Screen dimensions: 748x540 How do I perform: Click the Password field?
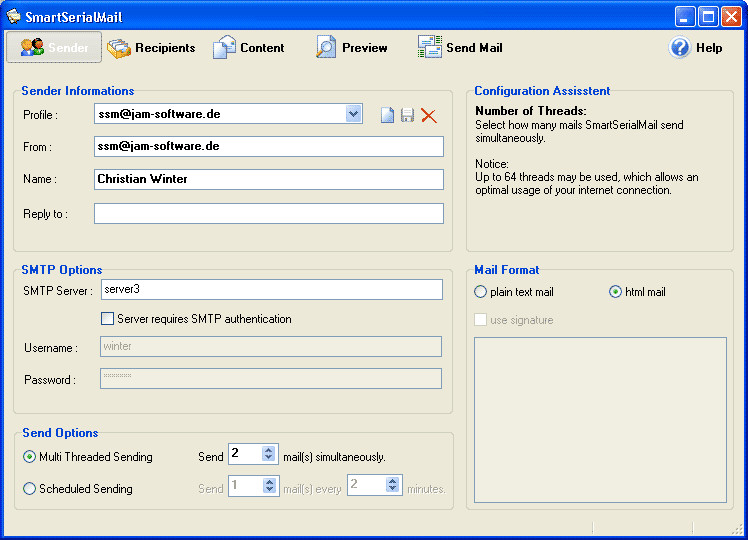coord(270,378)
